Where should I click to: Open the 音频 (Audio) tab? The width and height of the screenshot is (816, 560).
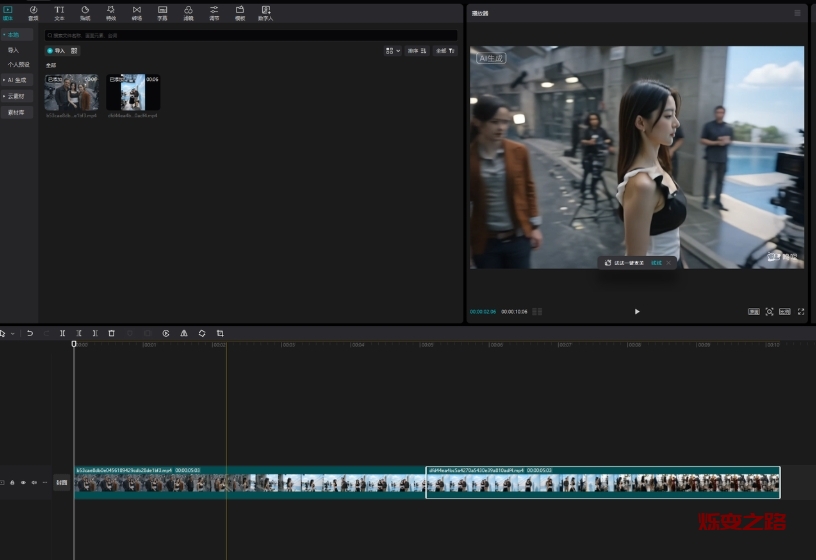pos(33,13)
